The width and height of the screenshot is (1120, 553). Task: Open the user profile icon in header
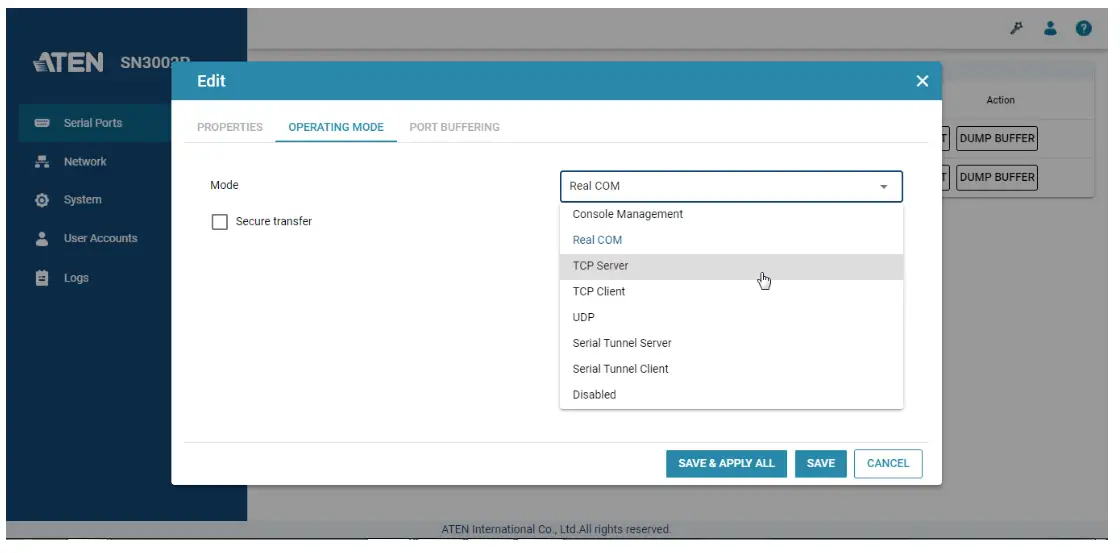click(x=1050, y=29)
